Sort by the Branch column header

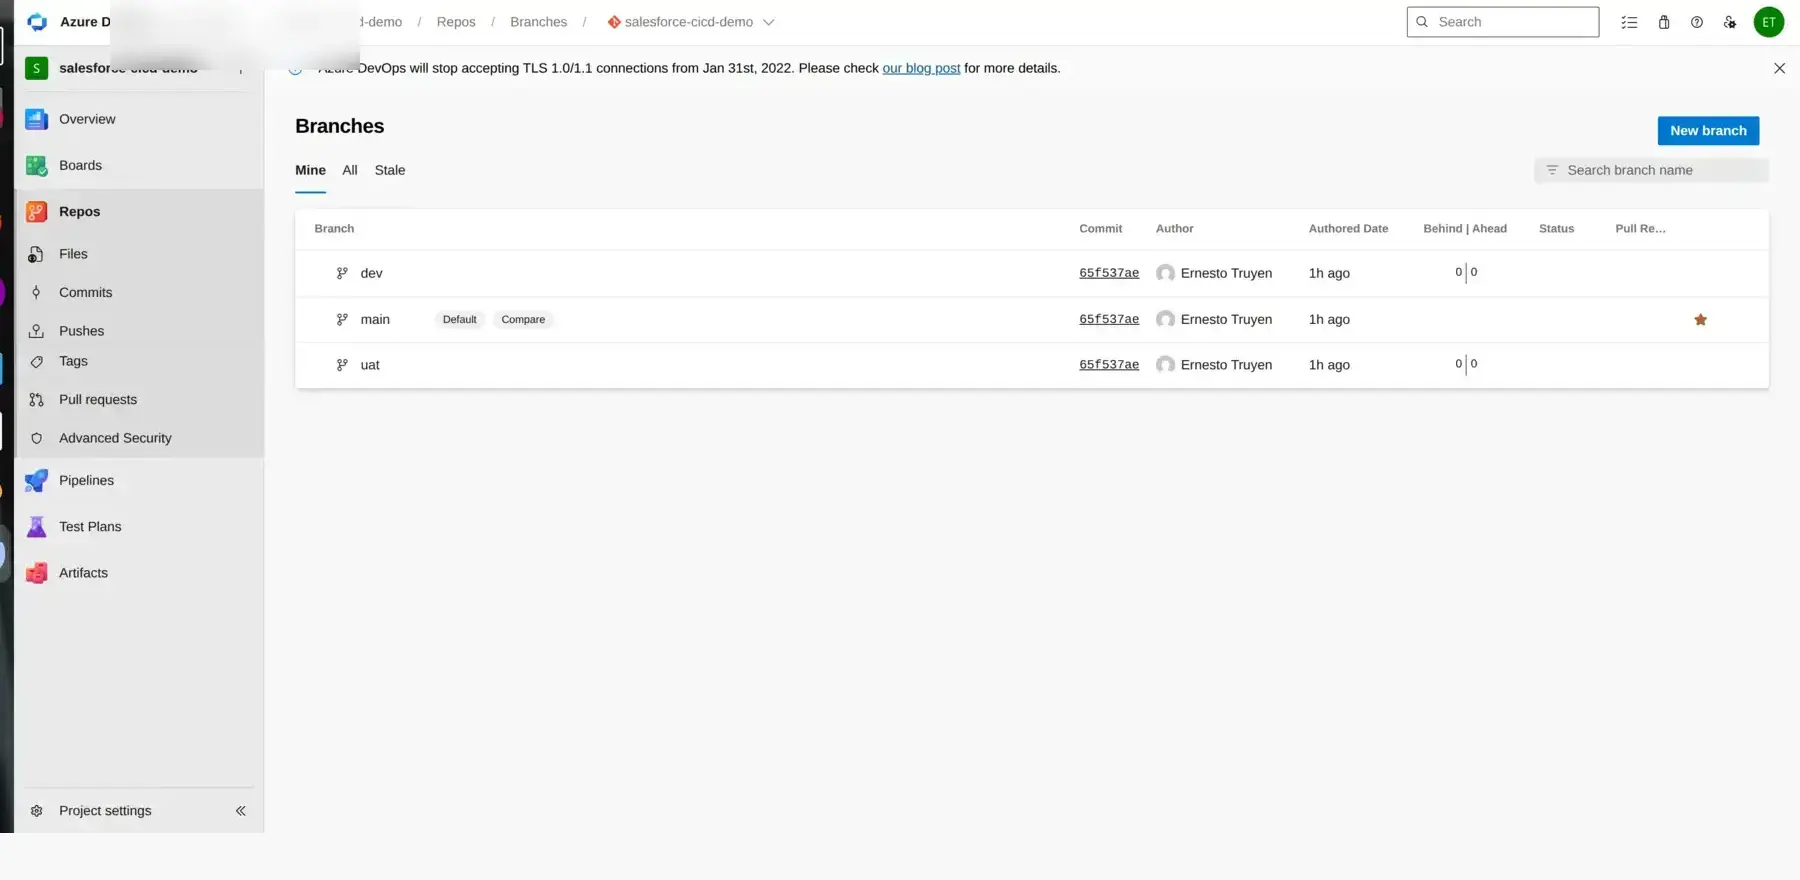(x=334, y=229)
